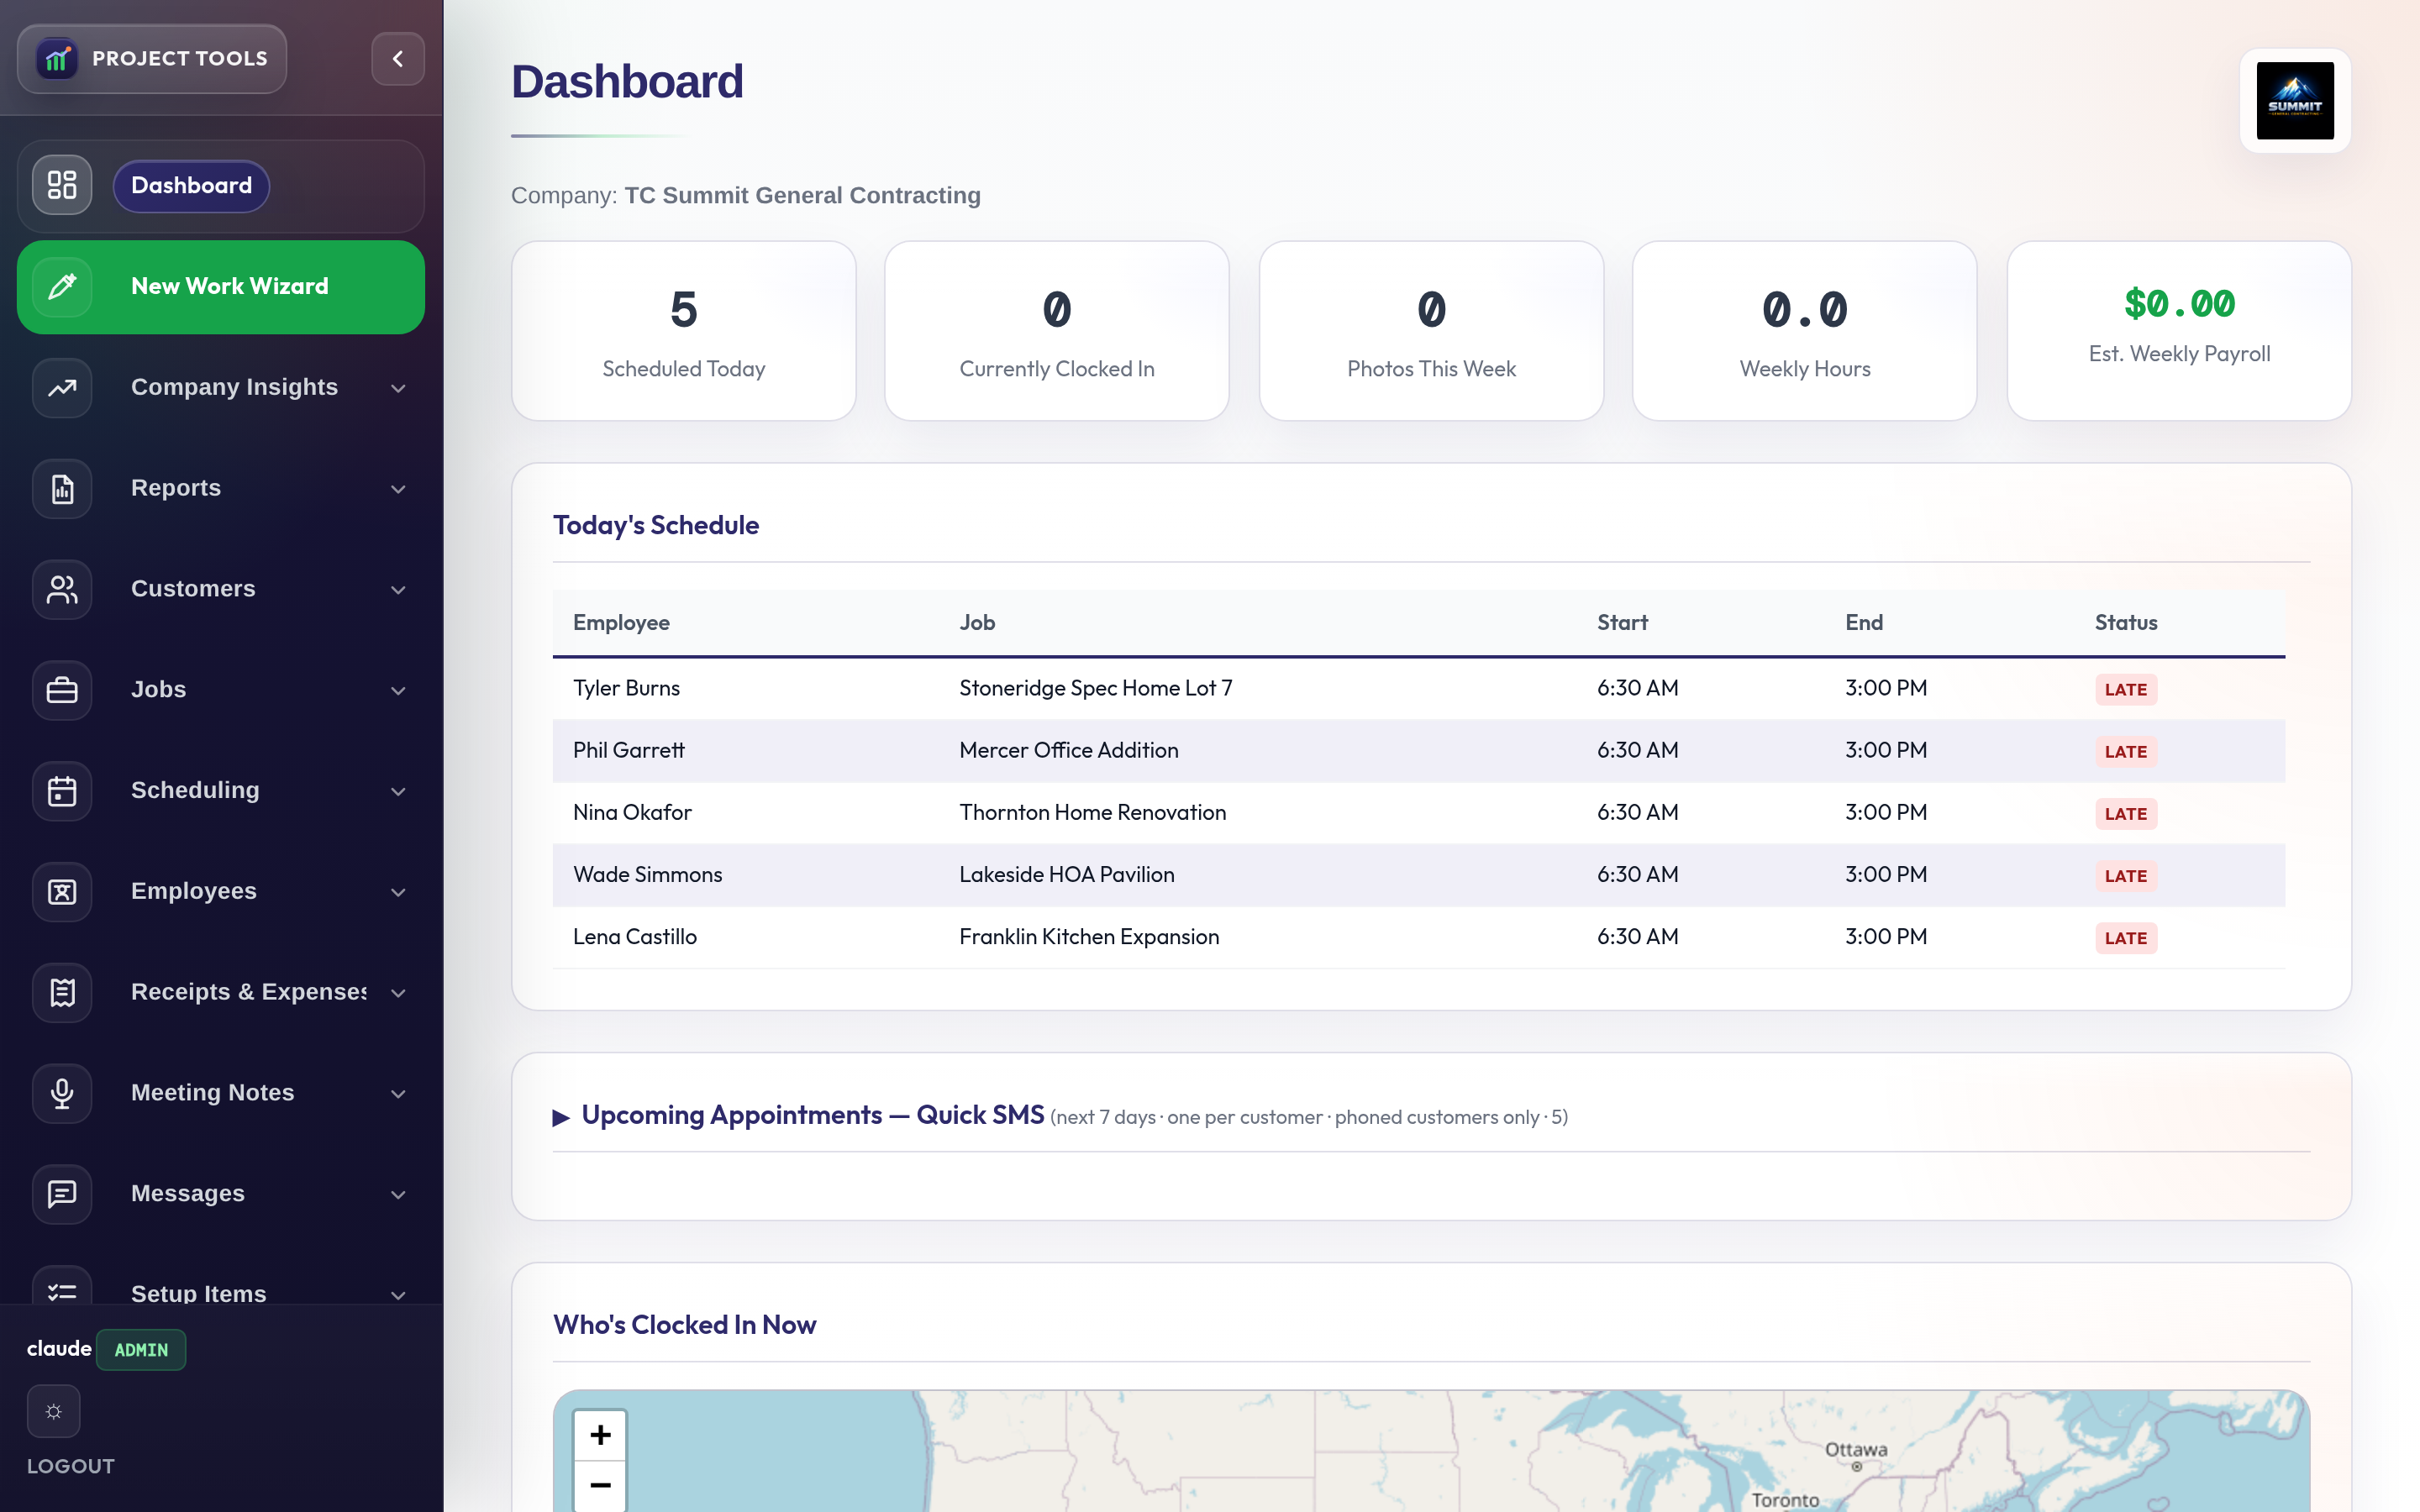The height and width of the screenshot is (1512, 2420).
Task: Open the New Work Wizard label
Action: point(230,286)
